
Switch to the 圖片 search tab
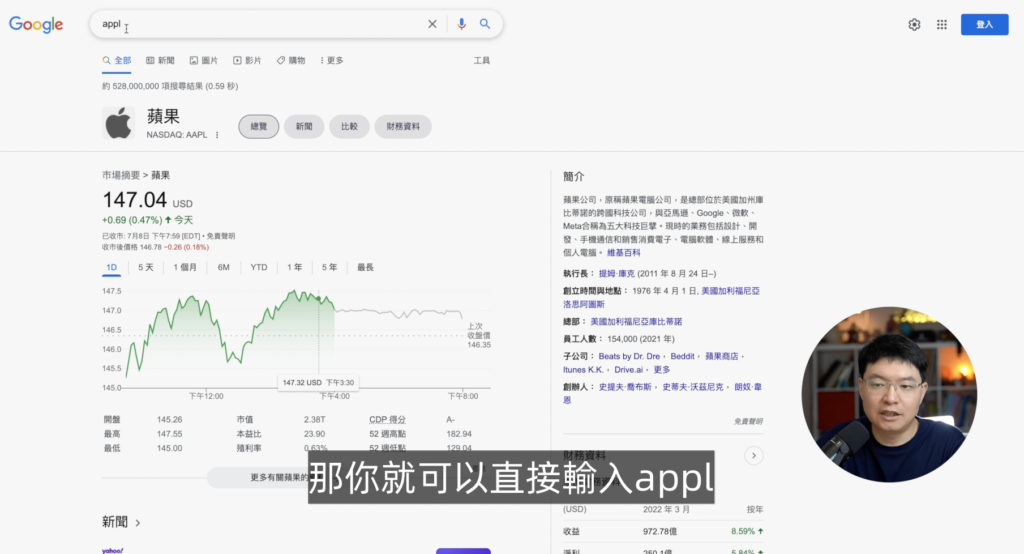204,60
